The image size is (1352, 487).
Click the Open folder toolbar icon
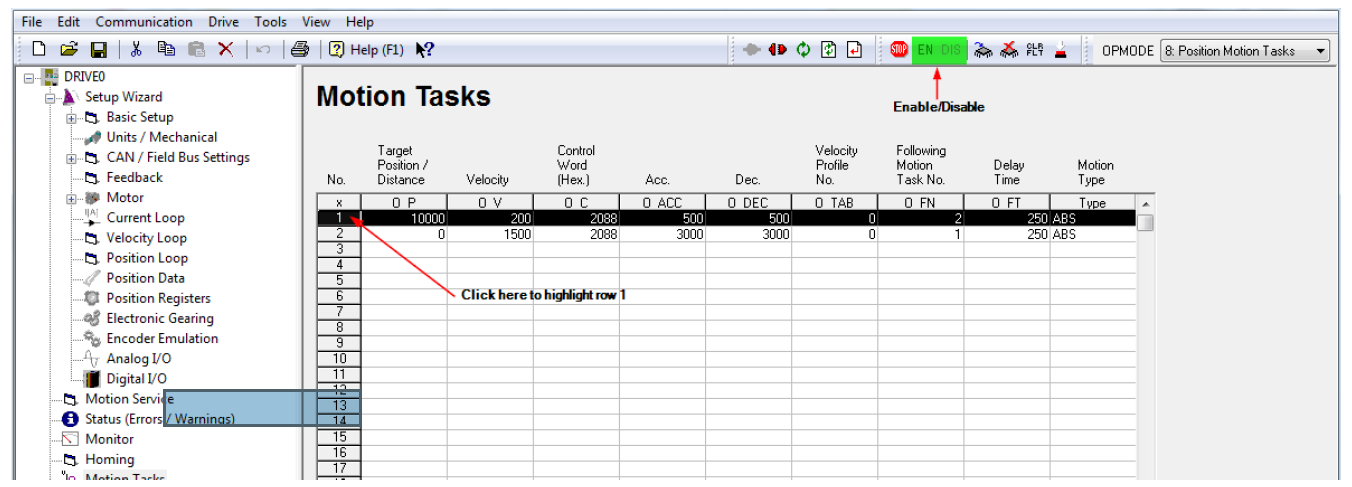pos(68,49)
